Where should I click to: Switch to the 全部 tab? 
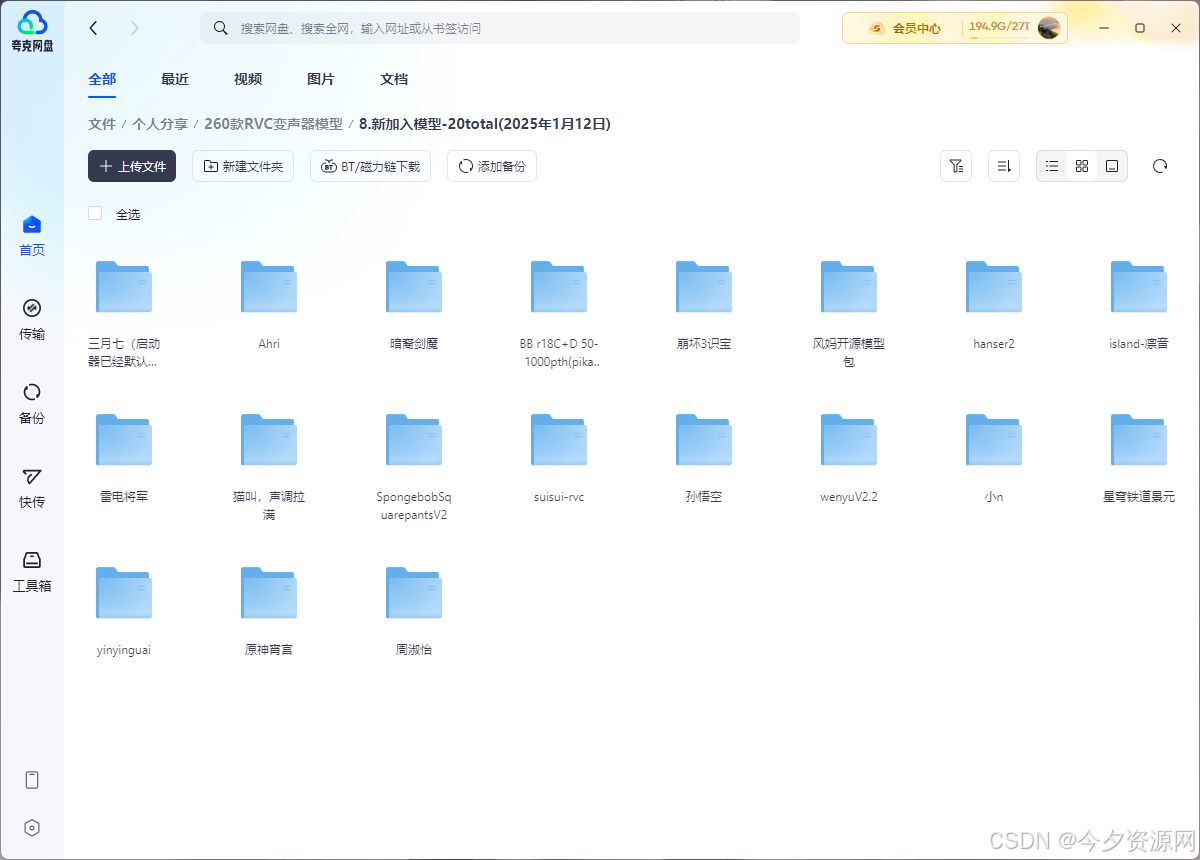[x=102, y=79]
